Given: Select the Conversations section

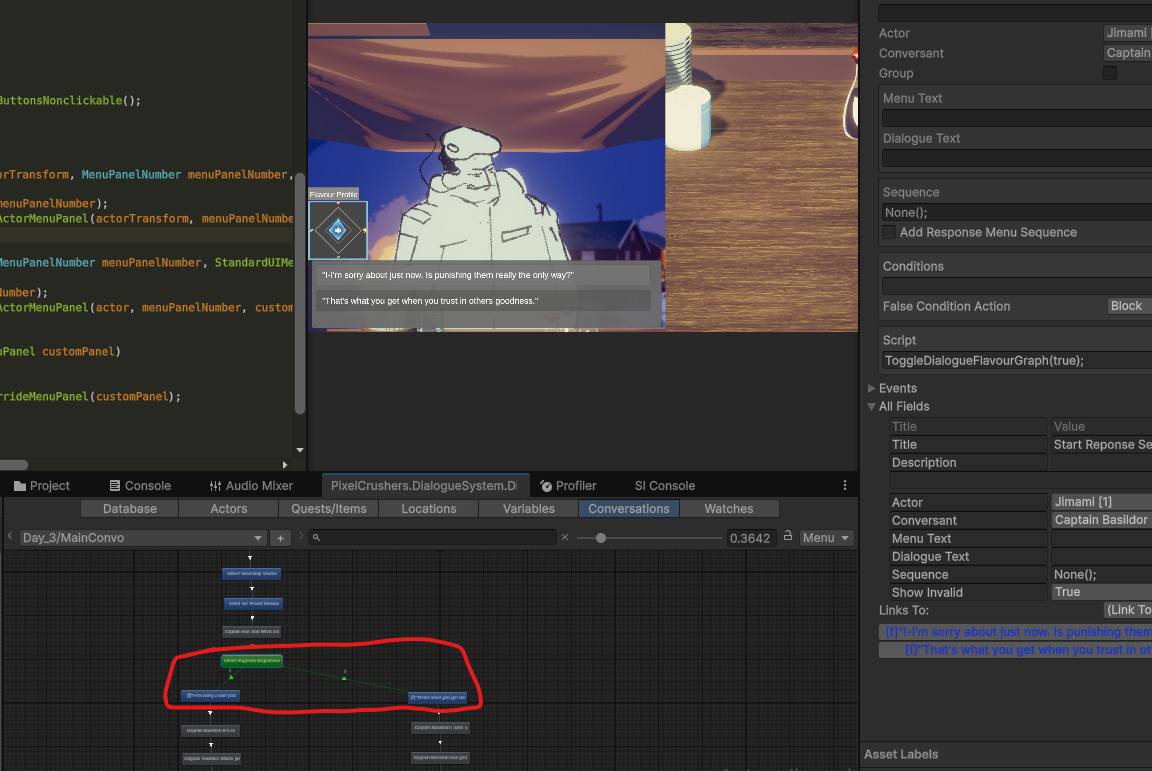Looking at the screenshot, I should pos(629,509).
